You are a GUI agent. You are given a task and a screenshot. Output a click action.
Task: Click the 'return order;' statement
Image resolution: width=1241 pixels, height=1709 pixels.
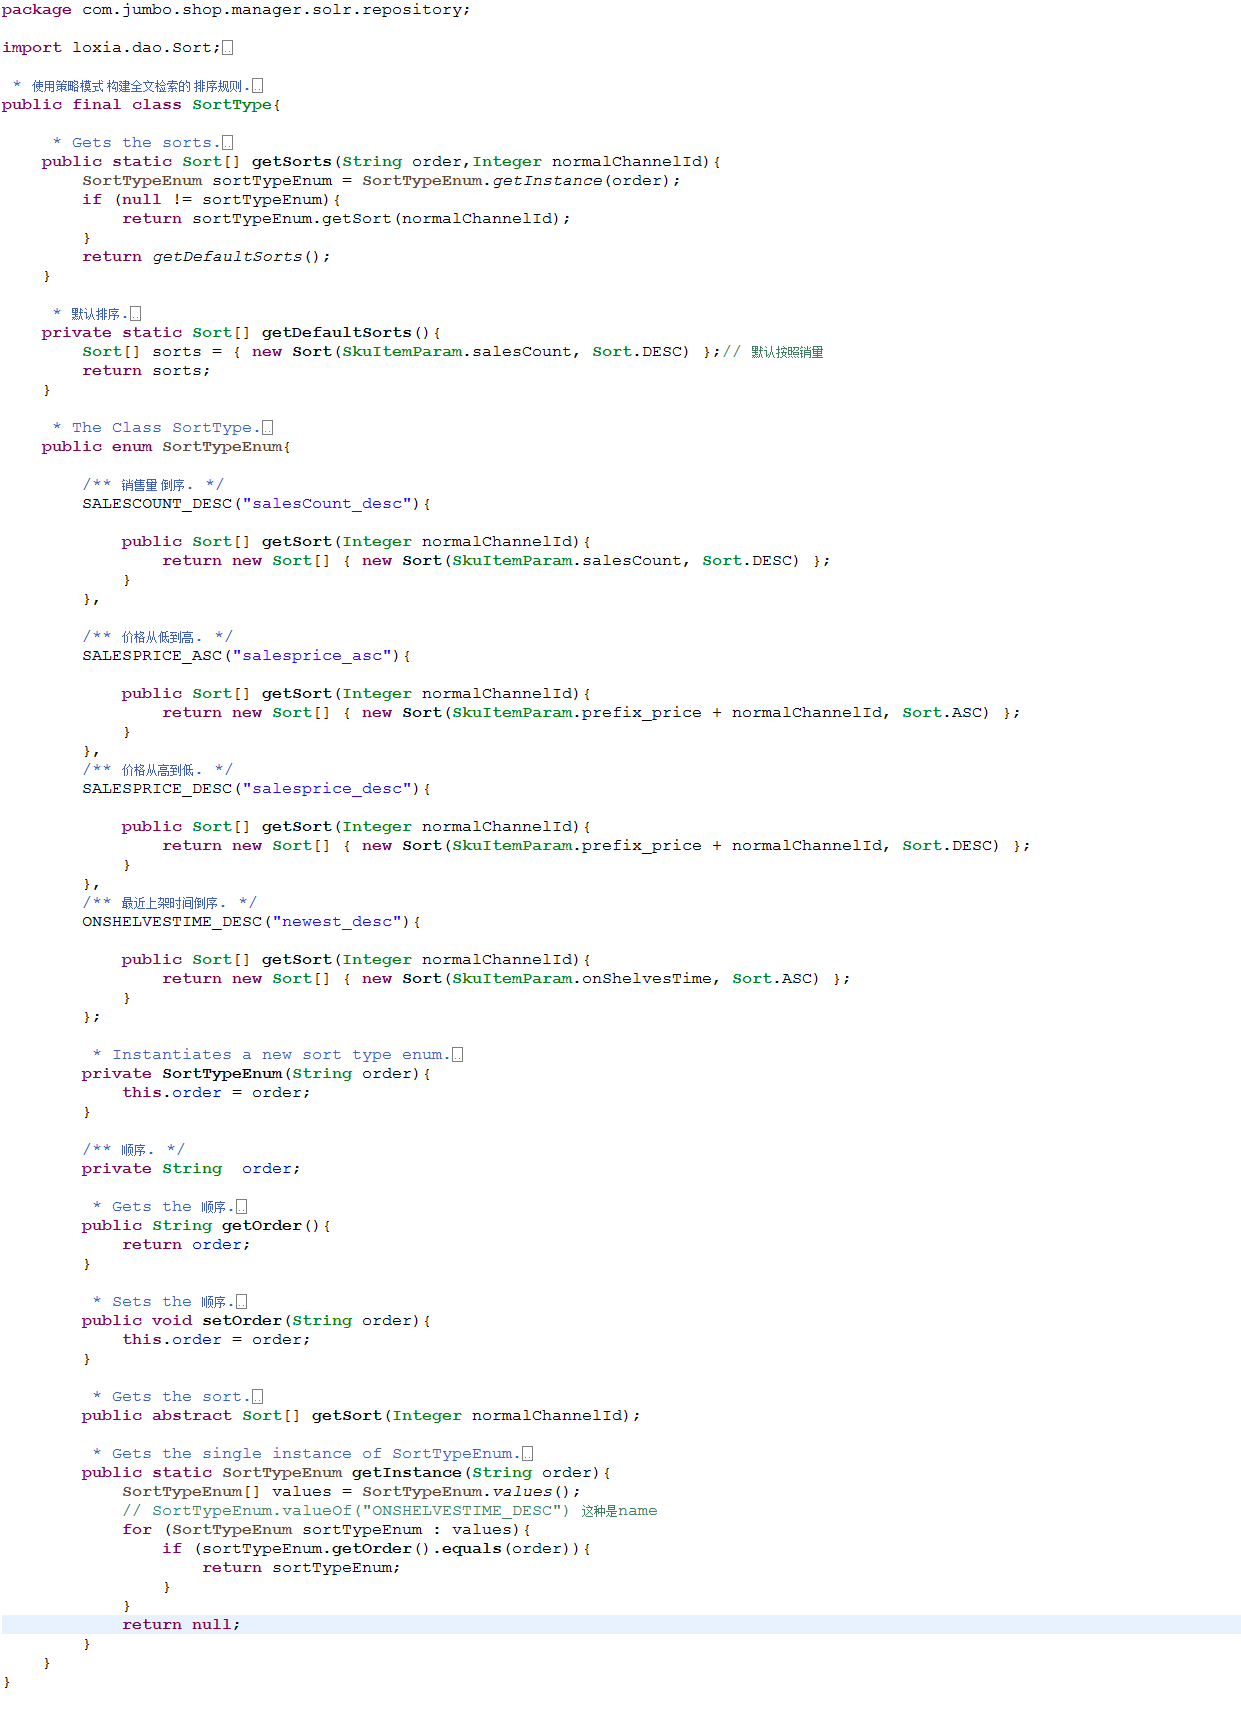point(186,1245)
